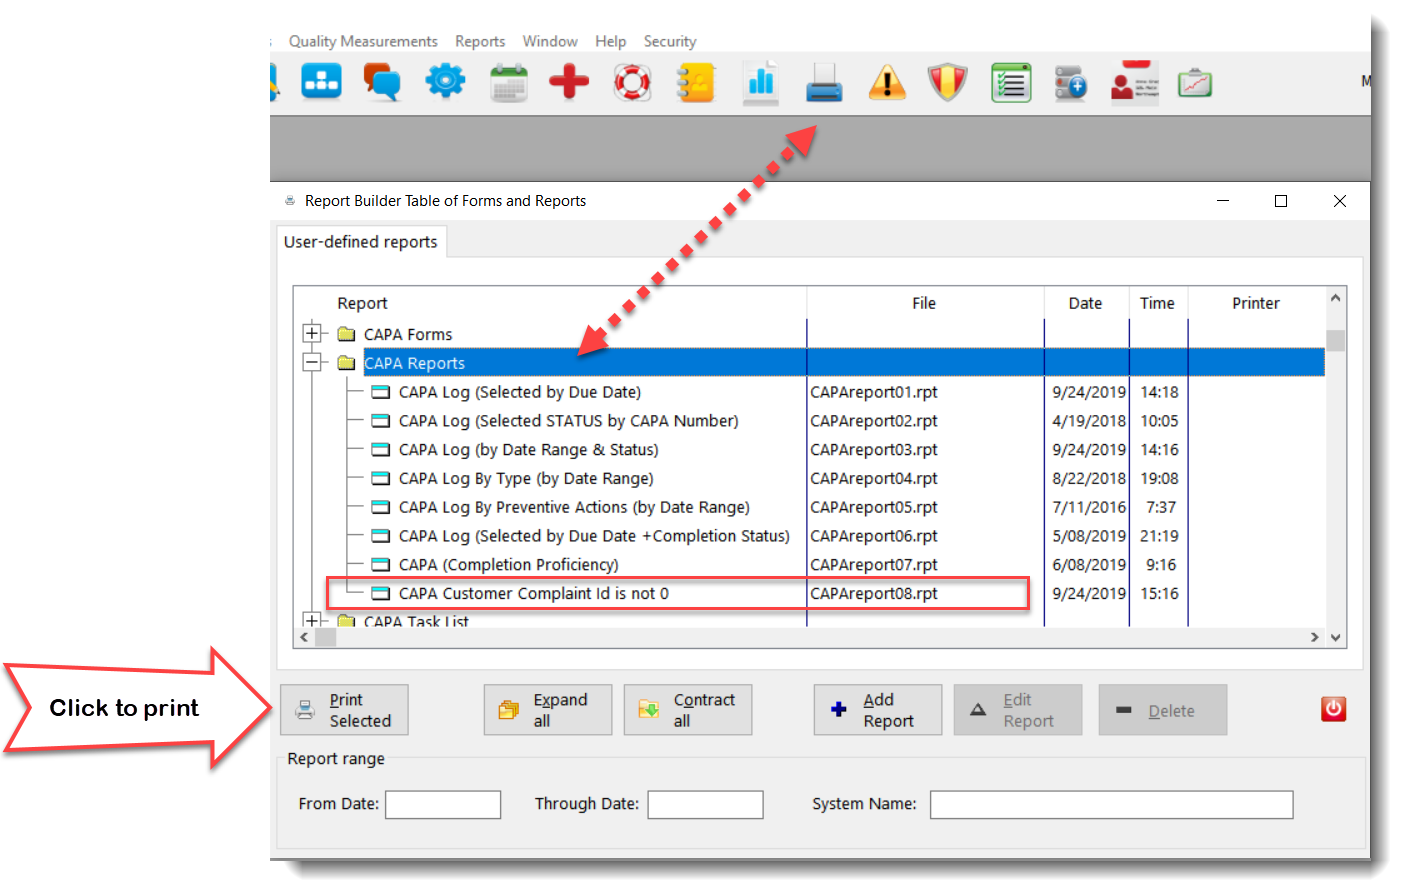
Task: Open the Reports menu
Action: point(480,41)
